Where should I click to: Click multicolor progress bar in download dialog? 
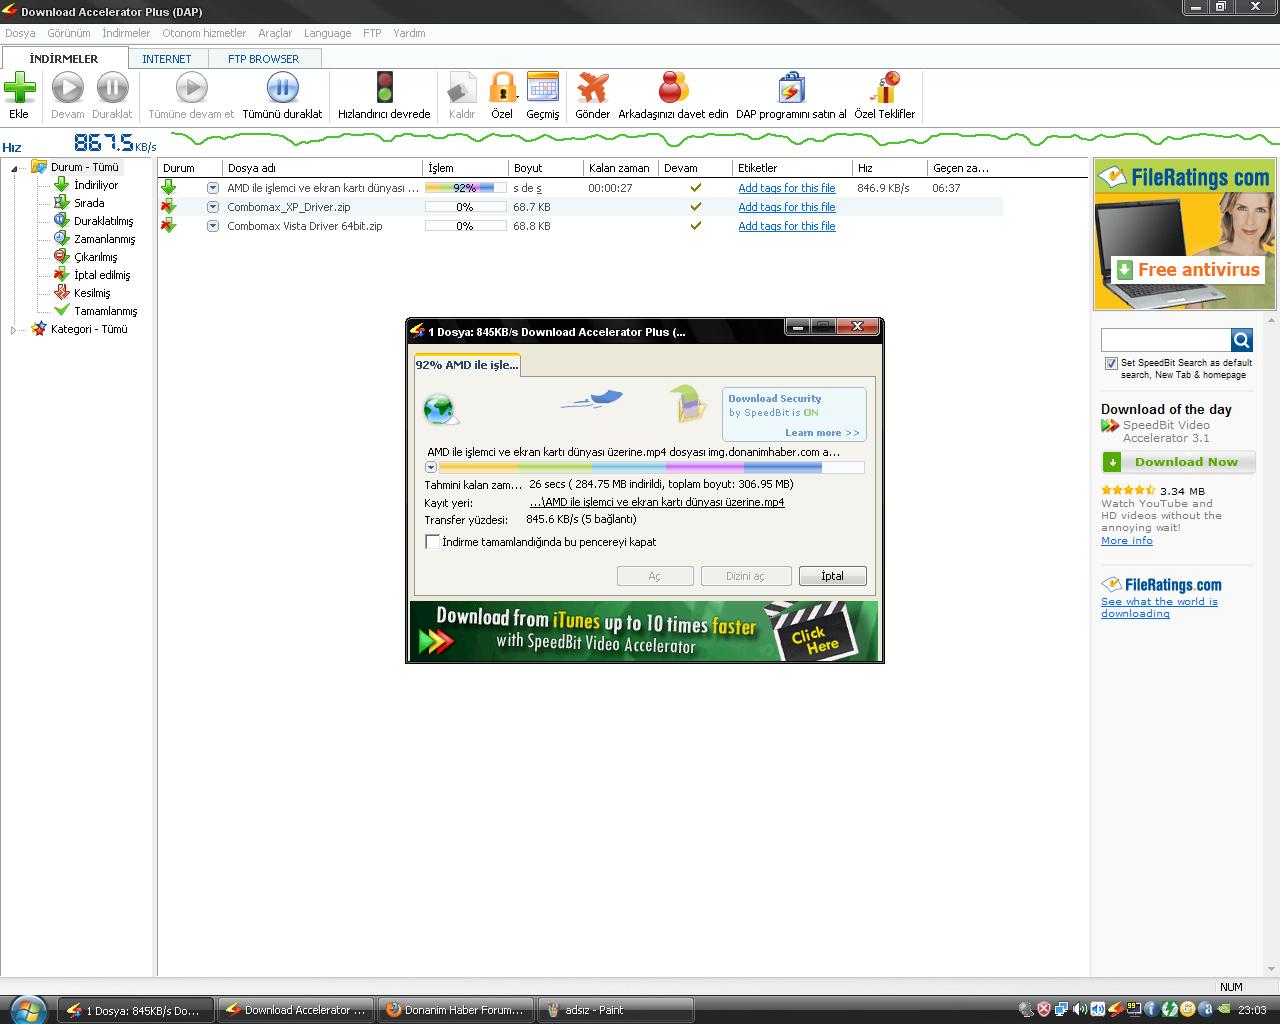pyautogui.click(x=652, y=467)
